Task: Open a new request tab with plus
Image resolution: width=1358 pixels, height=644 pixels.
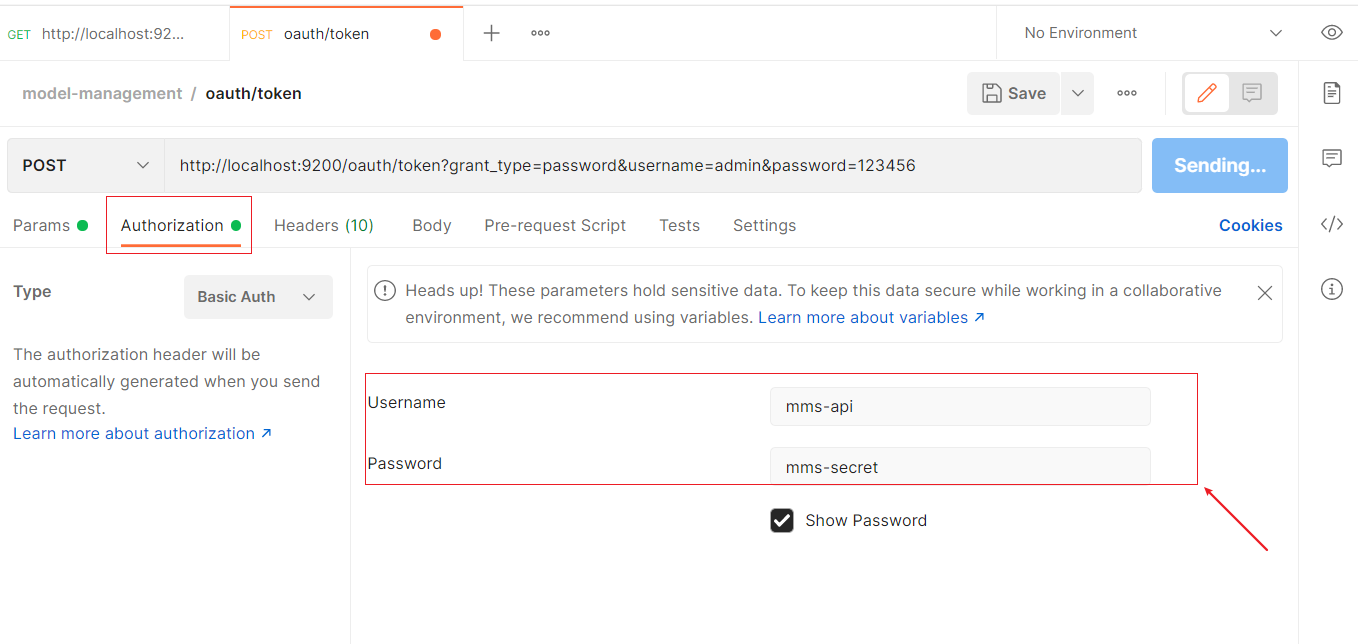Action: (491, 33)
